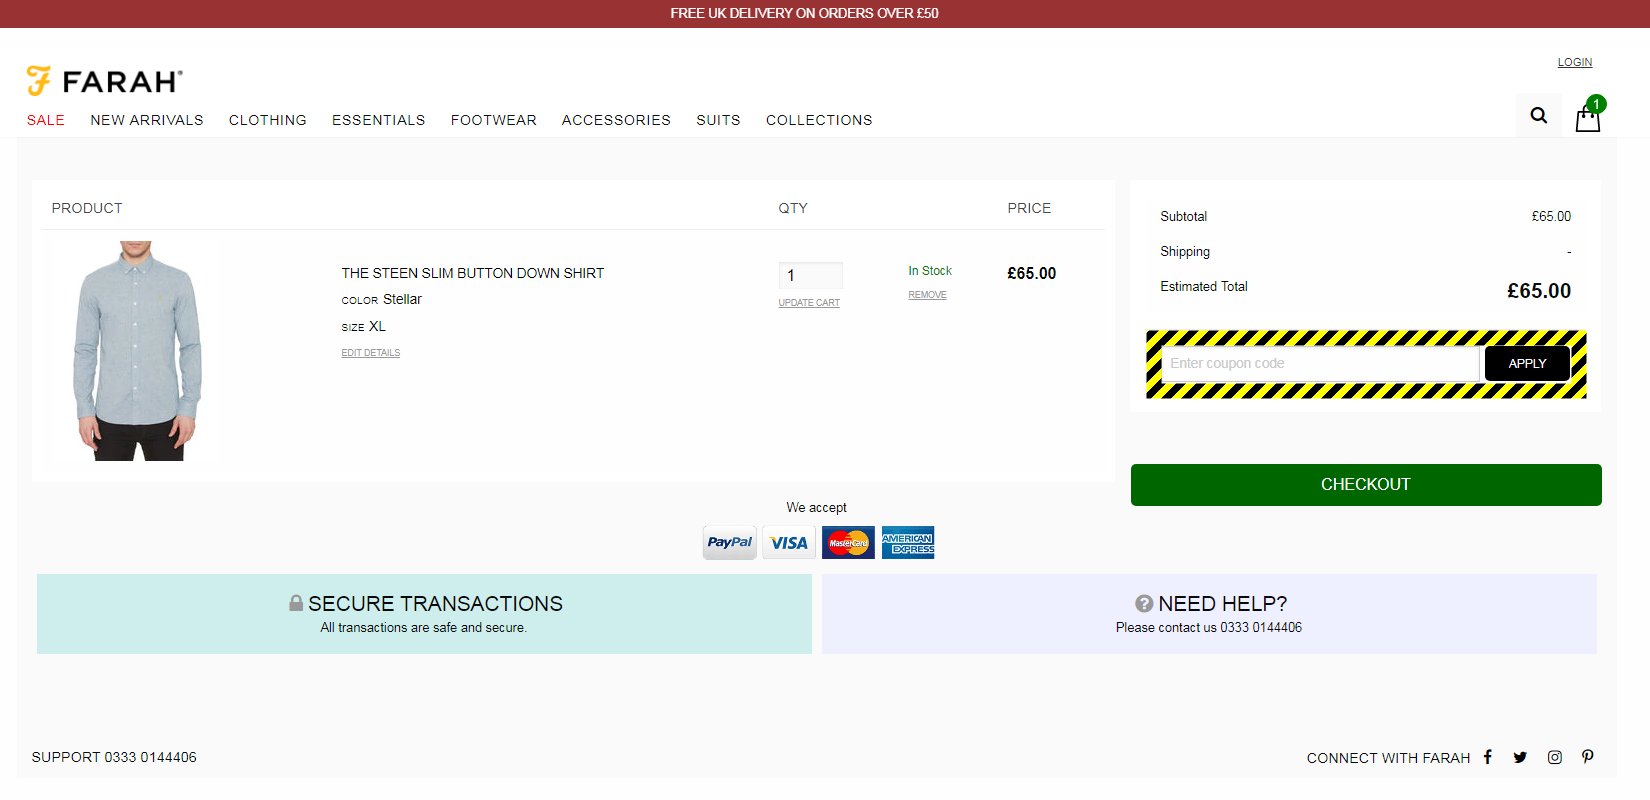Image resolution: width=1650 pixels, height=800 pixels.
Task: Visit Farah's Twitter page icon
Action: [1520, 757]
